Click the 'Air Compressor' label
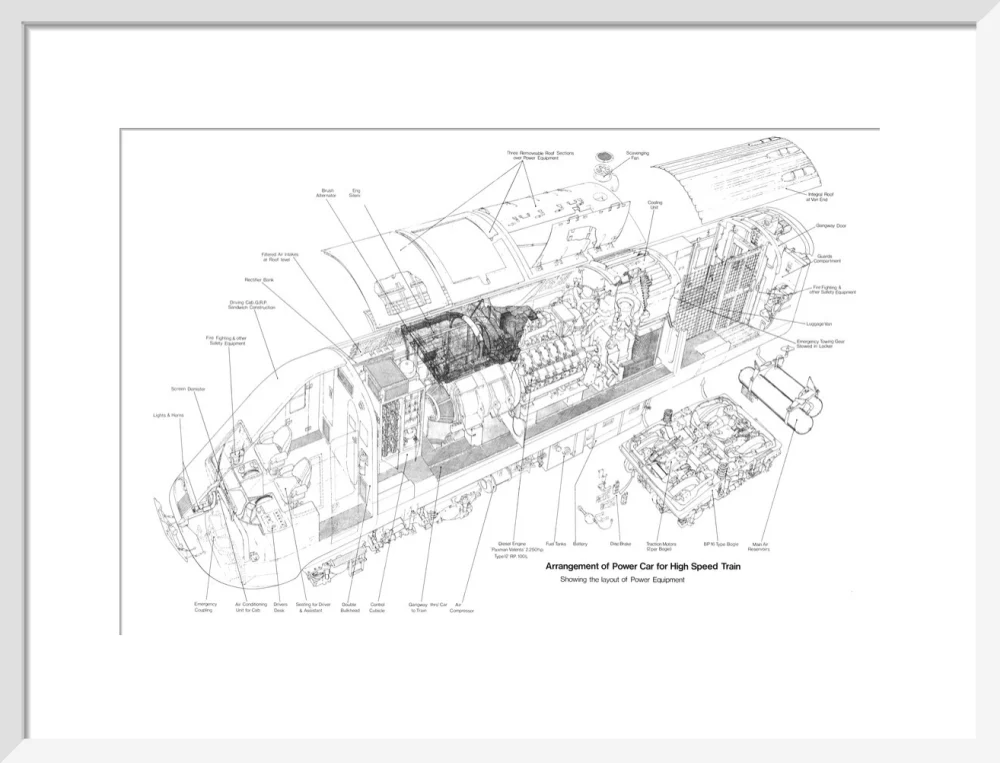This screenshot has width=1000, height=763. [x=462, y=607]
